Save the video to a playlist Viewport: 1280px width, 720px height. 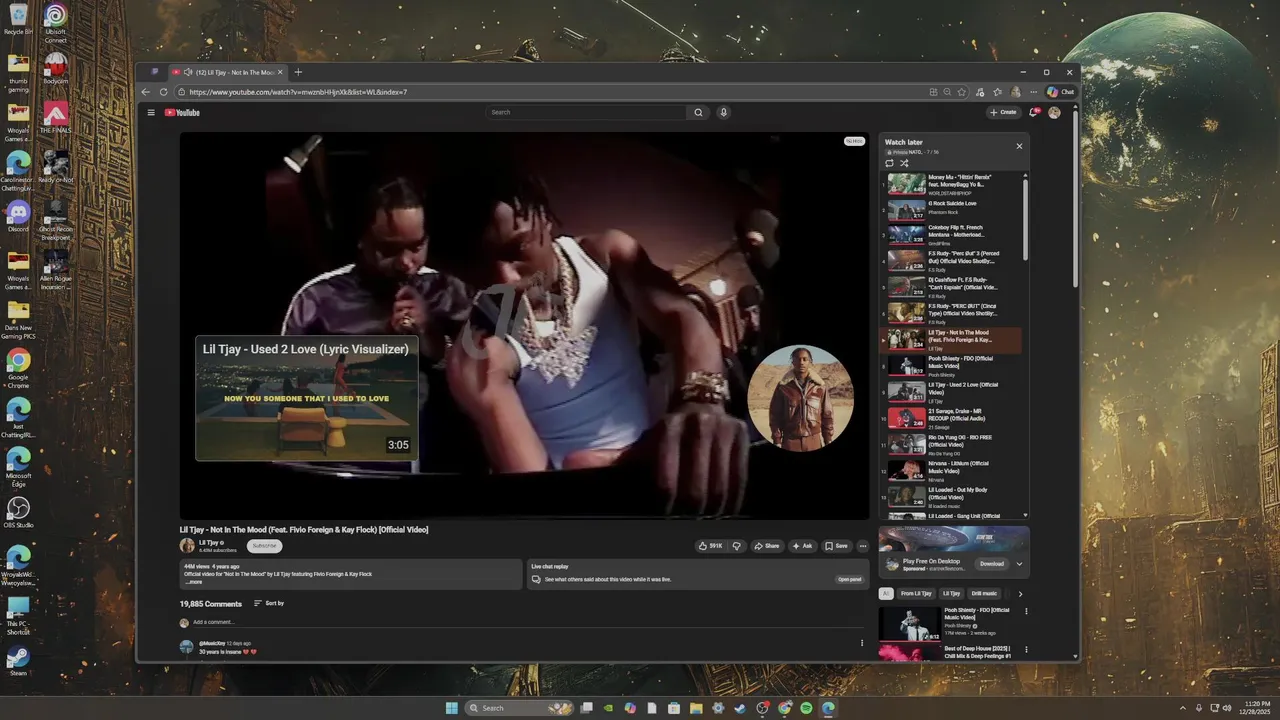[836, 546]
